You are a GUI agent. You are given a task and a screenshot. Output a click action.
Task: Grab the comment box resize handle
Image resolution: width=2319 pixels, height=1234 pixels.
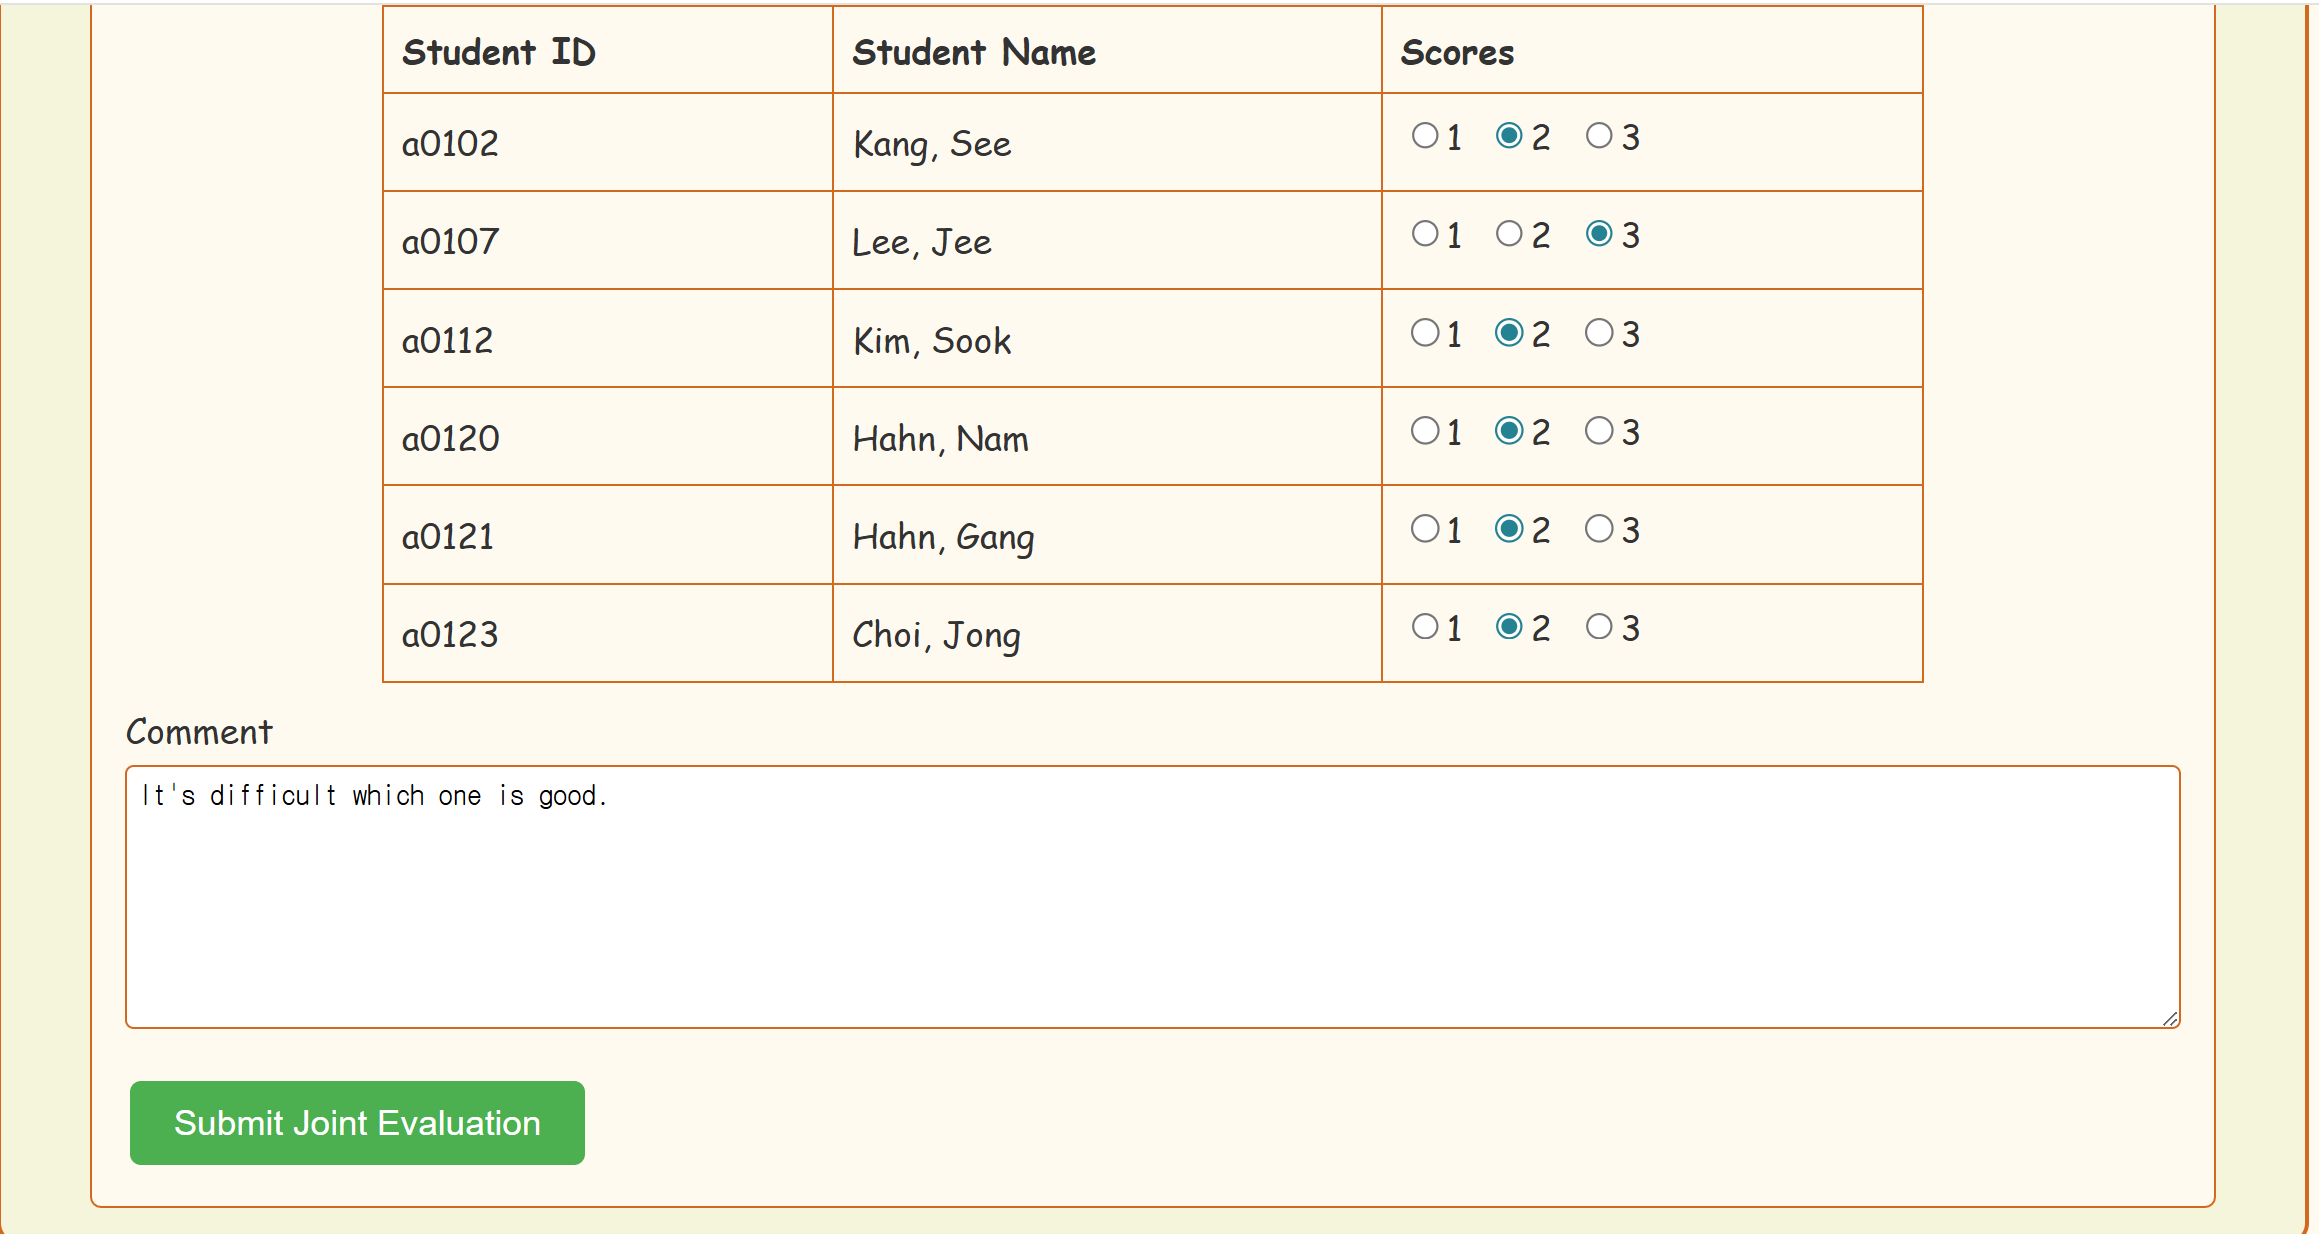[x=2169, y=1018]
